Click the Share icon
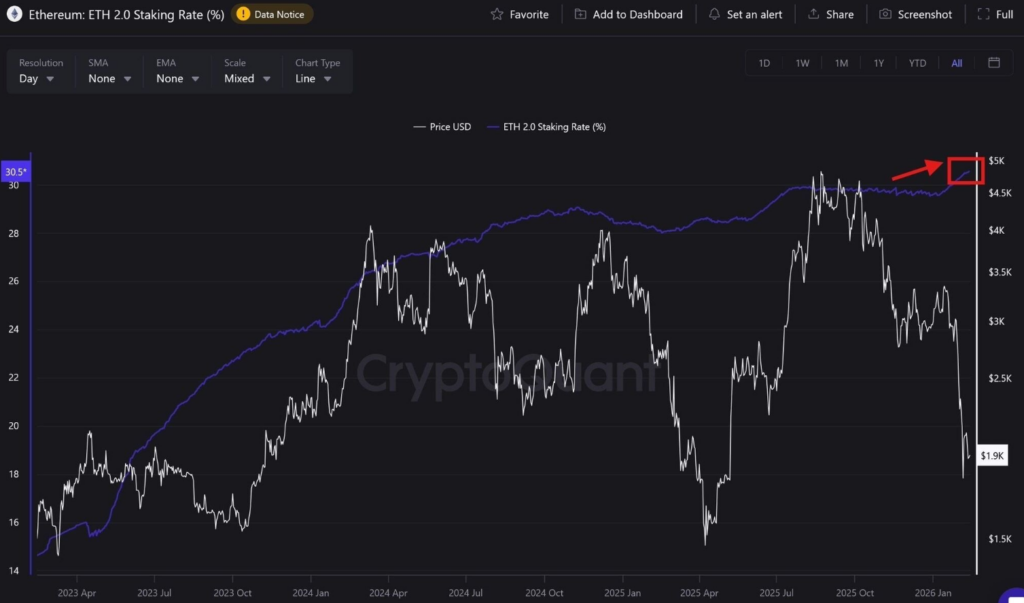The image size is (1024, 603). [811, 14]
